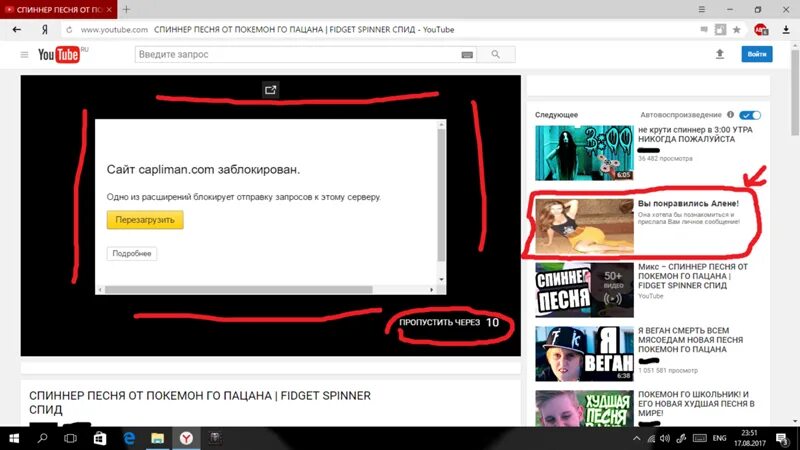Open the Вы понравились Алене! ad title
800x450 pixels.
point(688,204)
